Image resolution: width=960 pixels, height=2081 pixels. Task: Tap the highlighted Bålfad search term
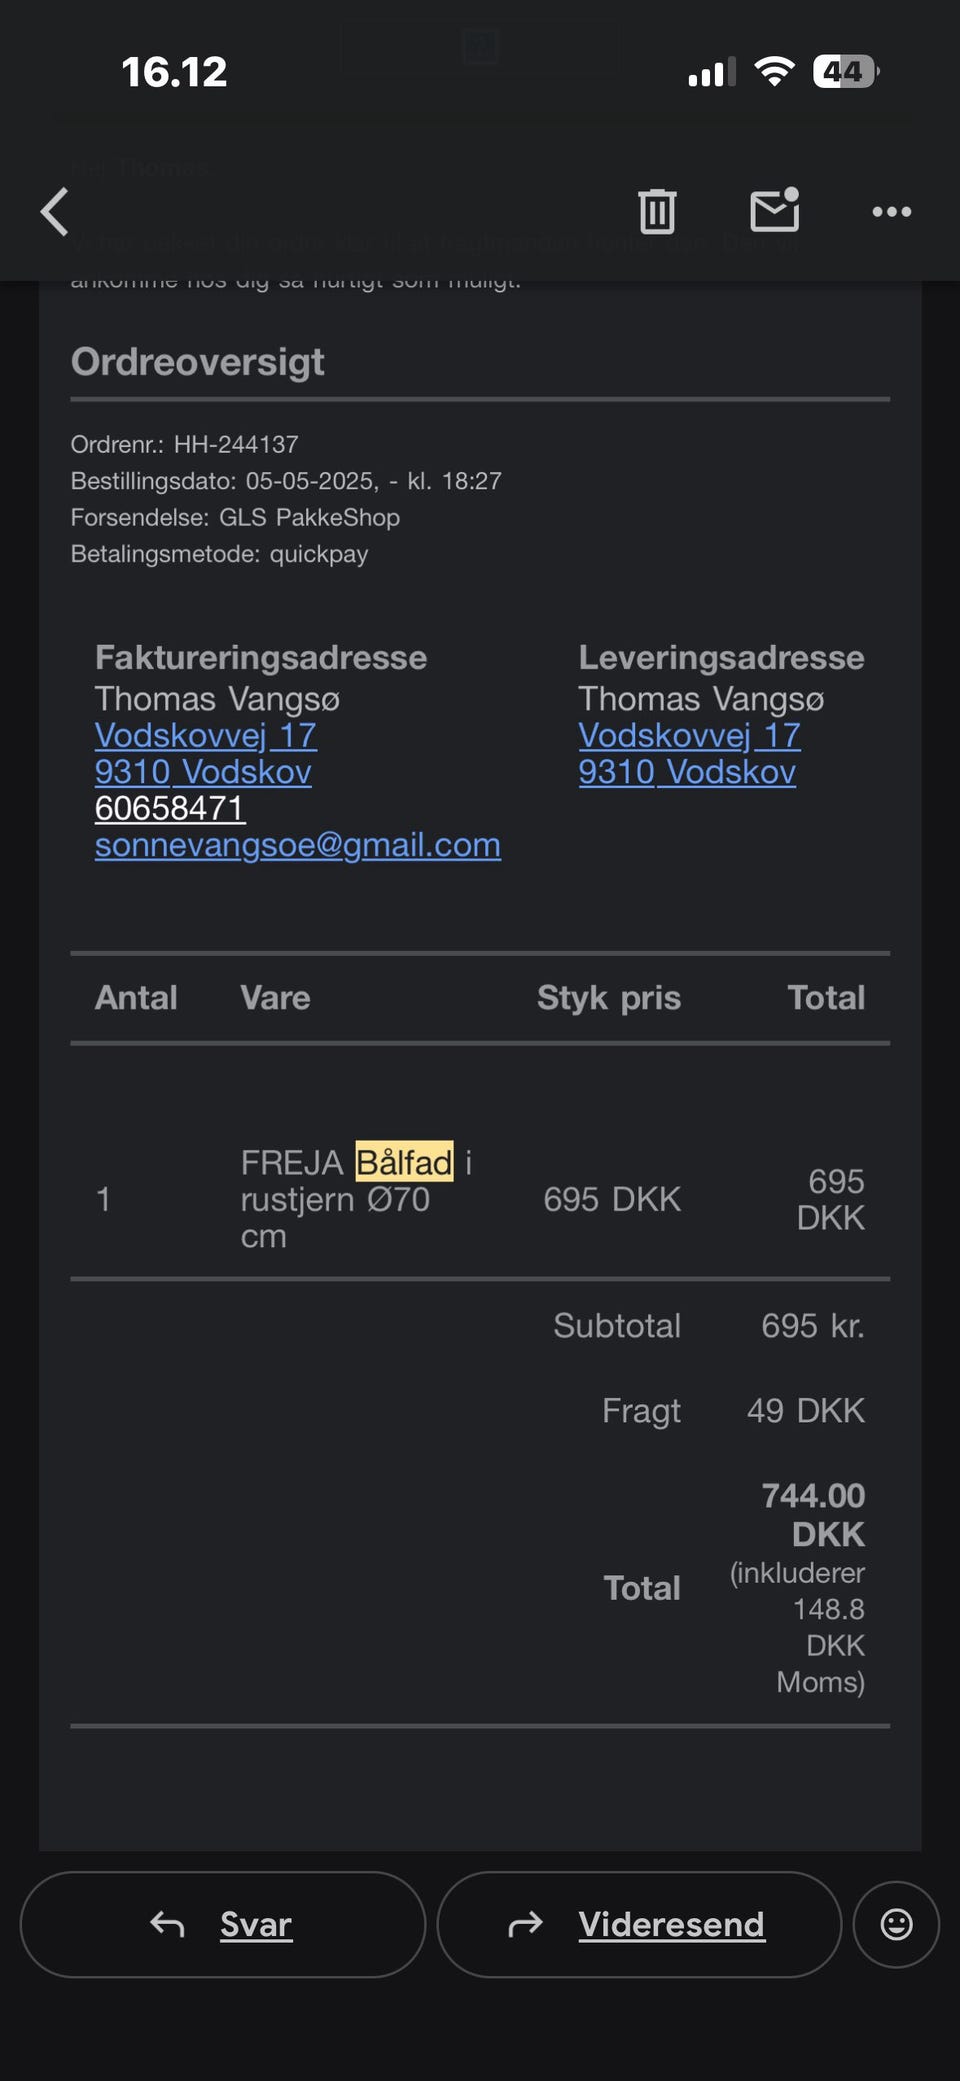(x=404, y=1162)
